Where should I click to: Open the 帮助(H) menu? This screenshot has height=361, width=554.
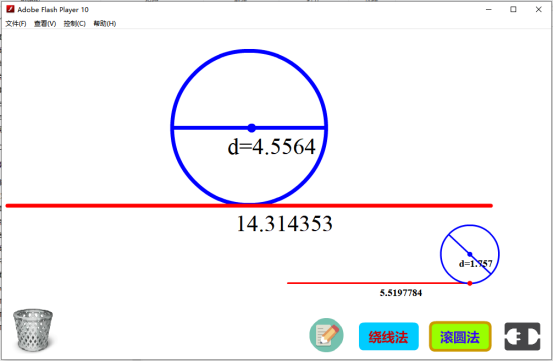105,24
